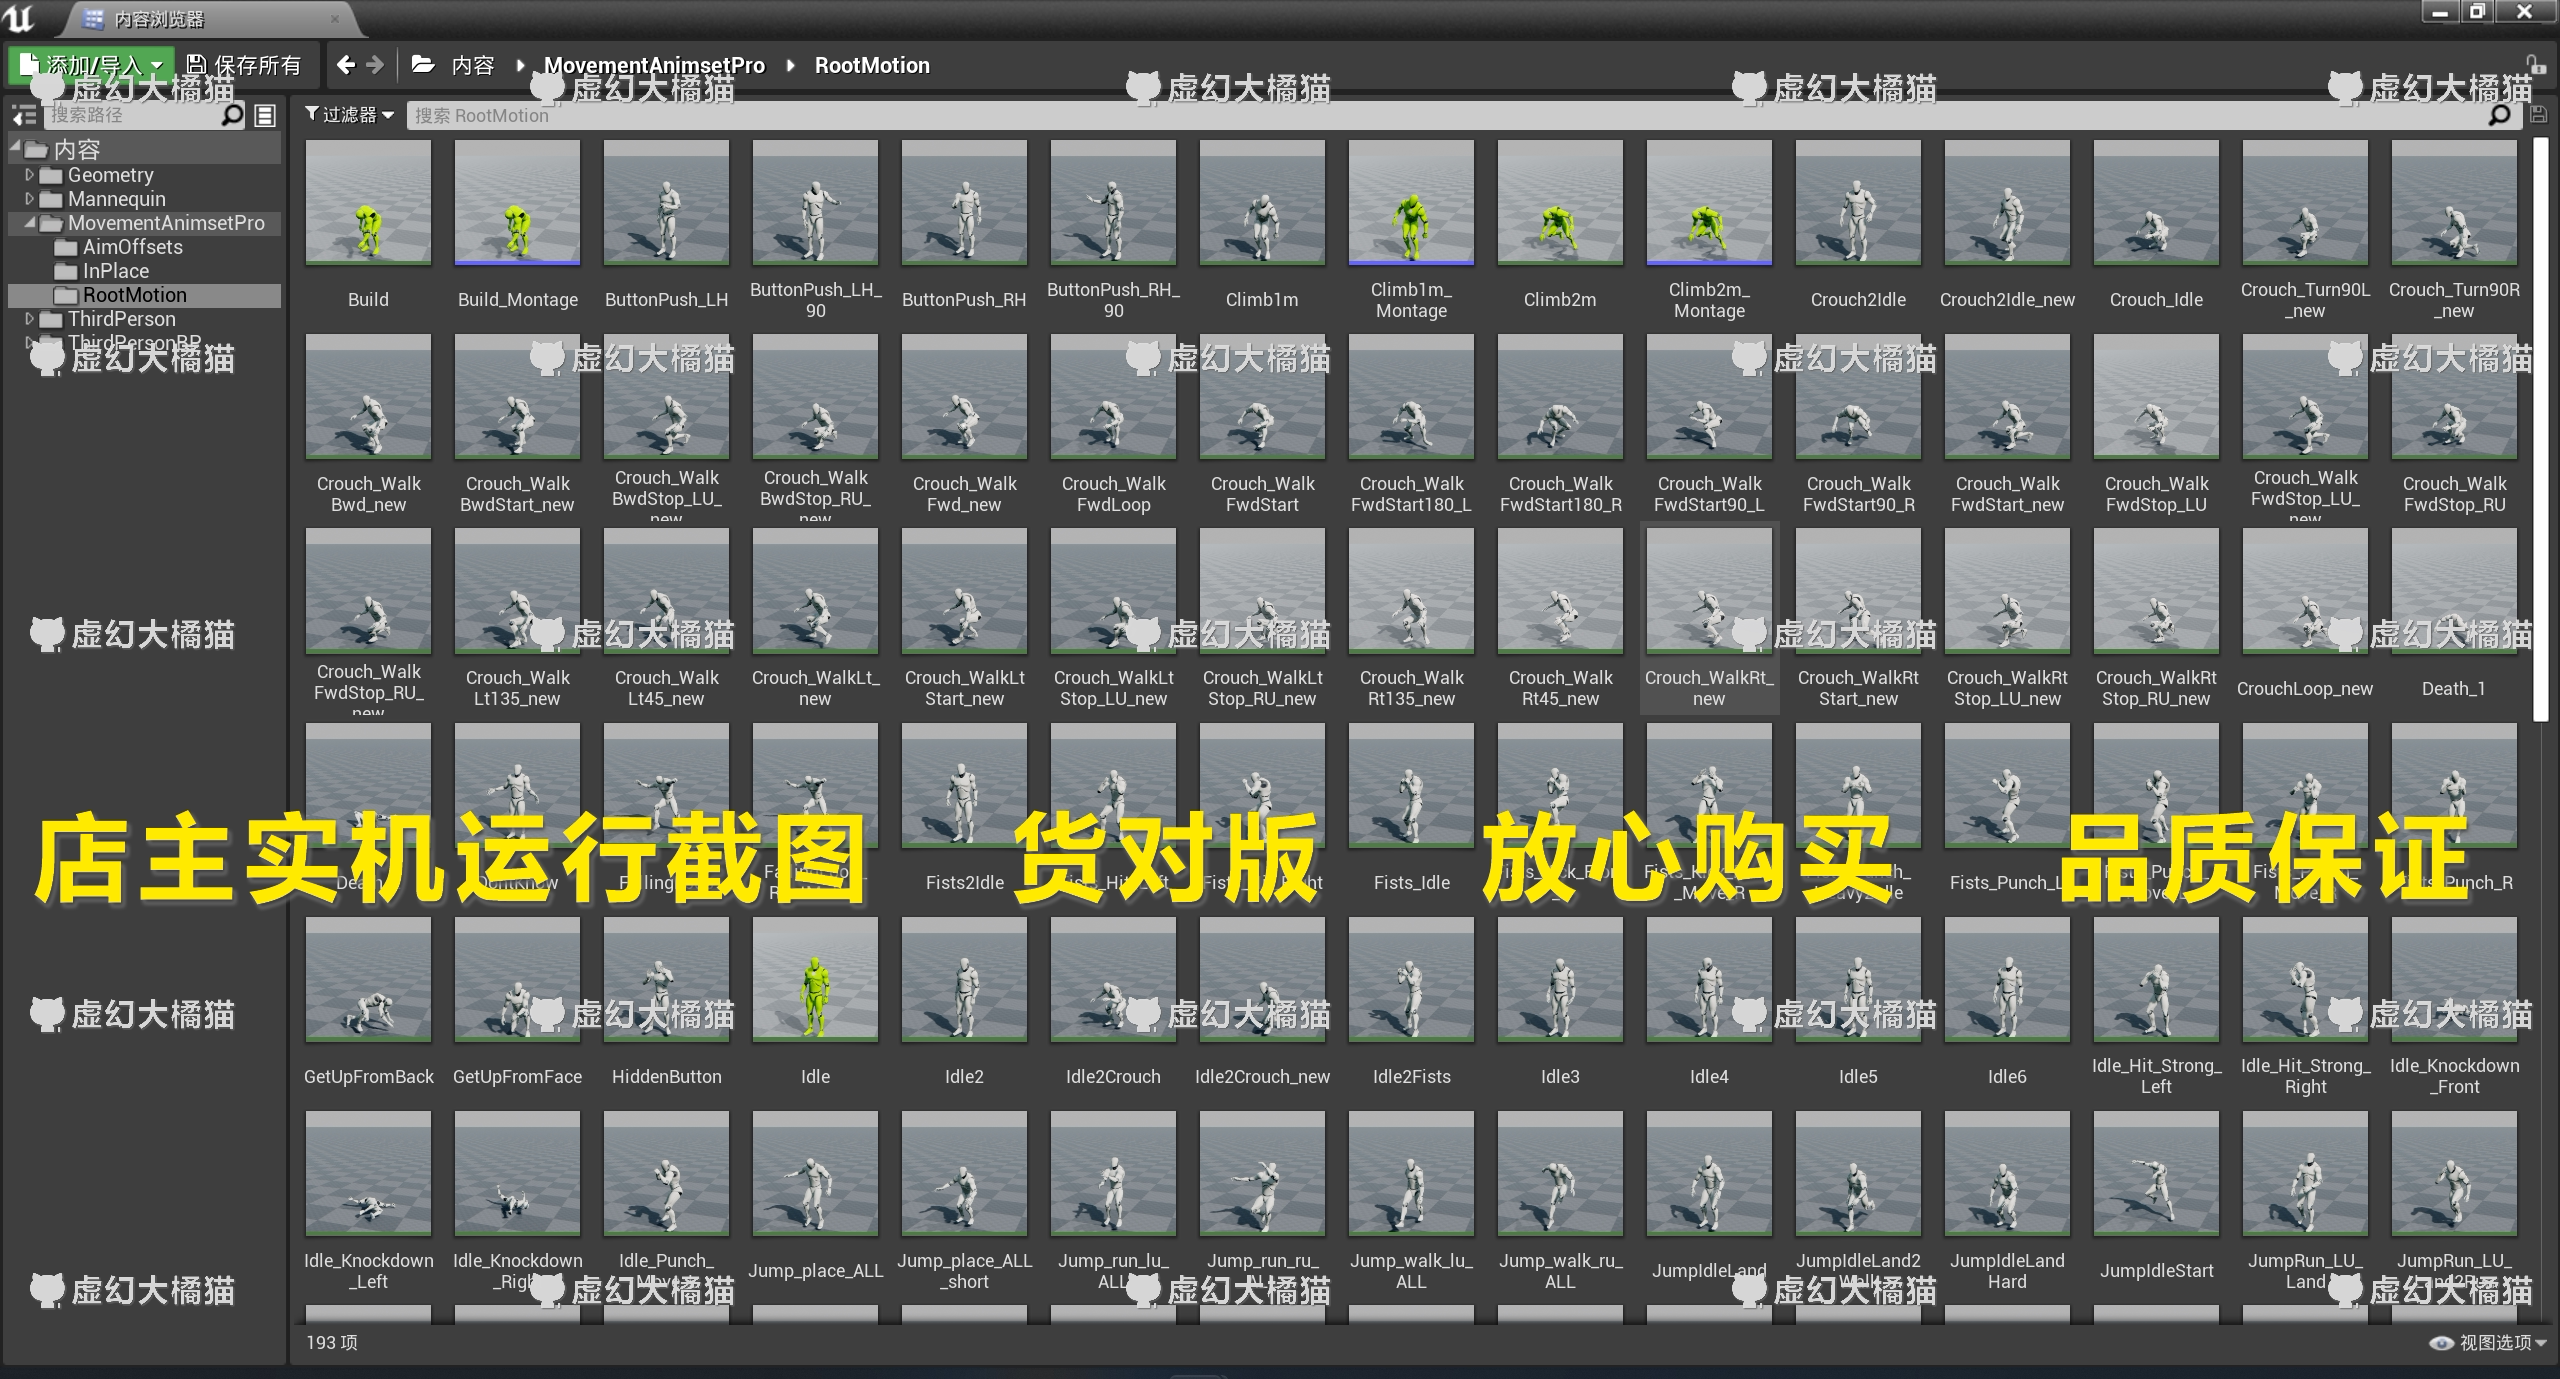Click the collections list icon
The image size is (2560, 1379).
(265, 116)
